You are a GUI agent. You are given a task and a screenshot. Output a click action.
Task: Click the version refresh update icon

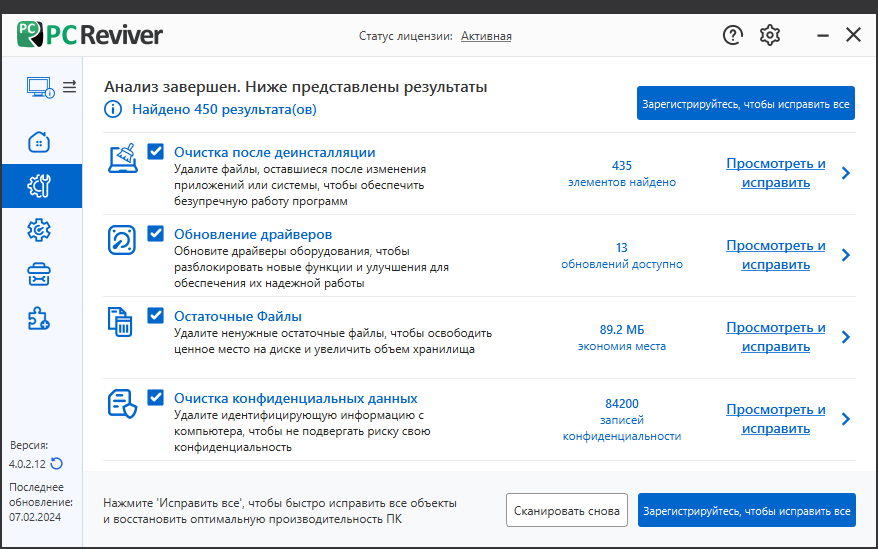(57, 464)
